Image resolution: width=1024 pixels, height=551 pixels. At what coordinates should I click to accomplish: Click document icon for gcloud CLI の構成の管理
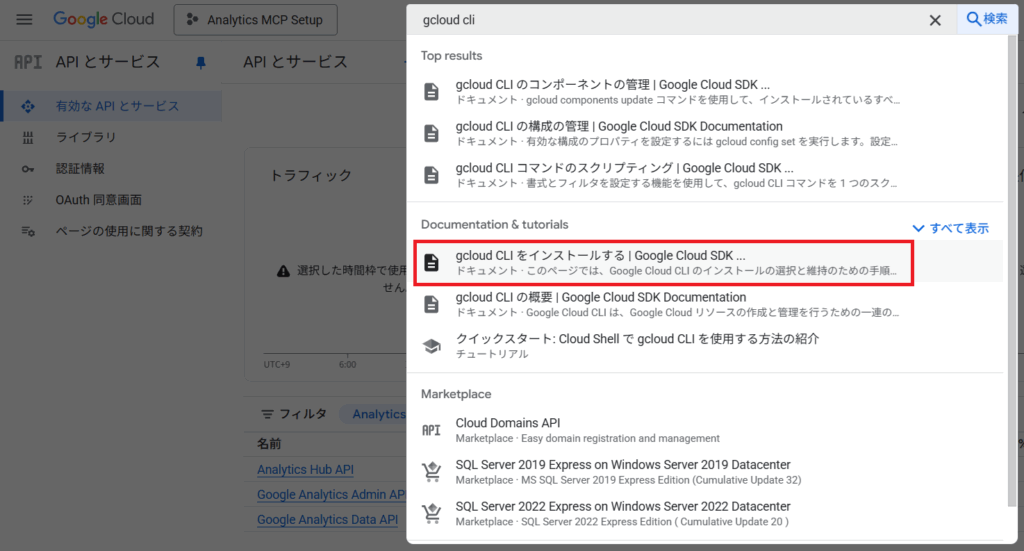[431, 133]
